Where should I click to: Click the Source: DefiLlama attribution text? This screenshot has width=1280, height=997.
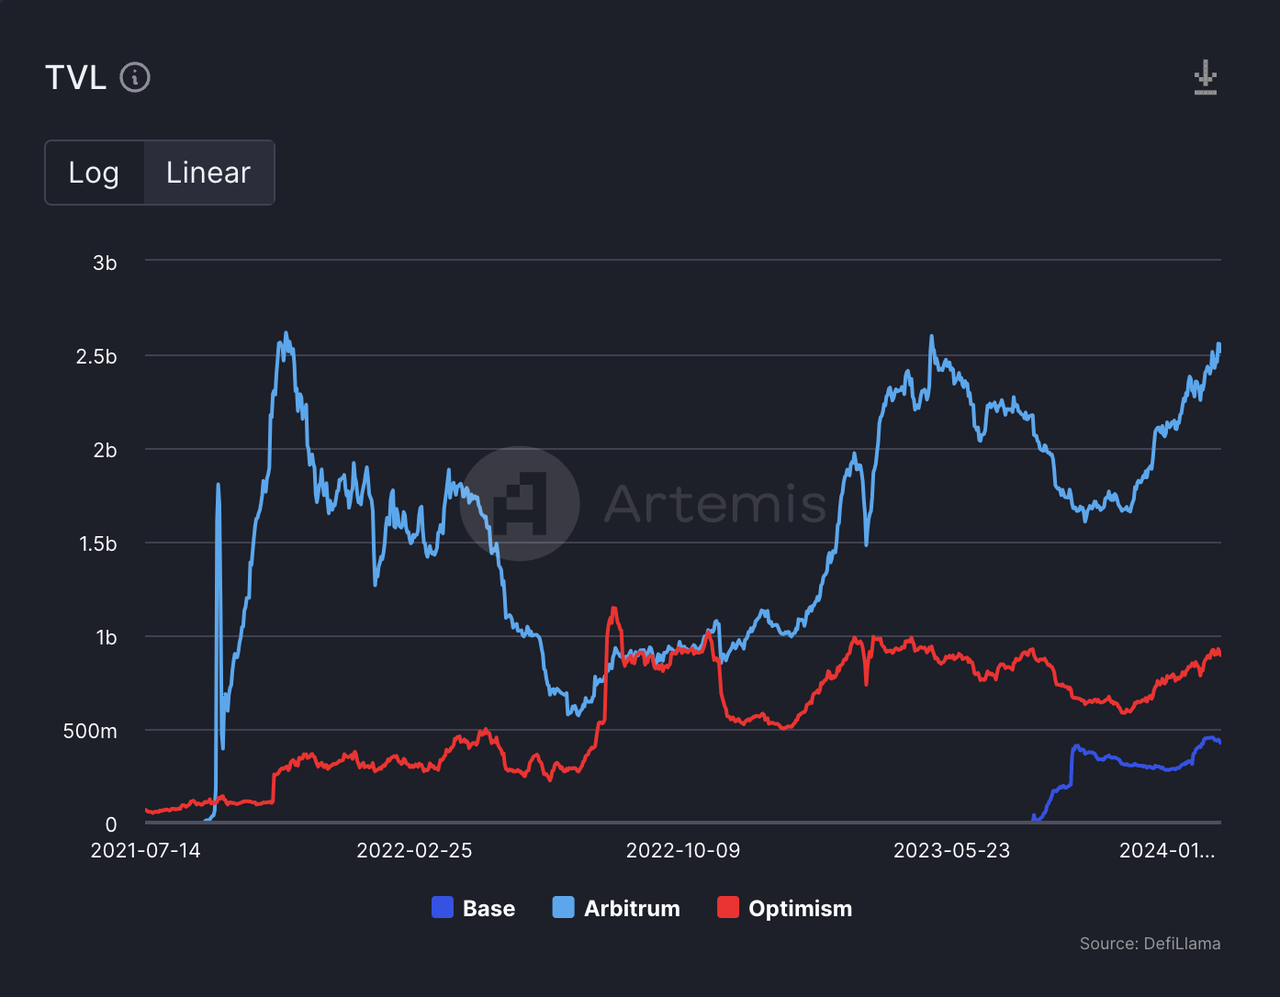1150,943
